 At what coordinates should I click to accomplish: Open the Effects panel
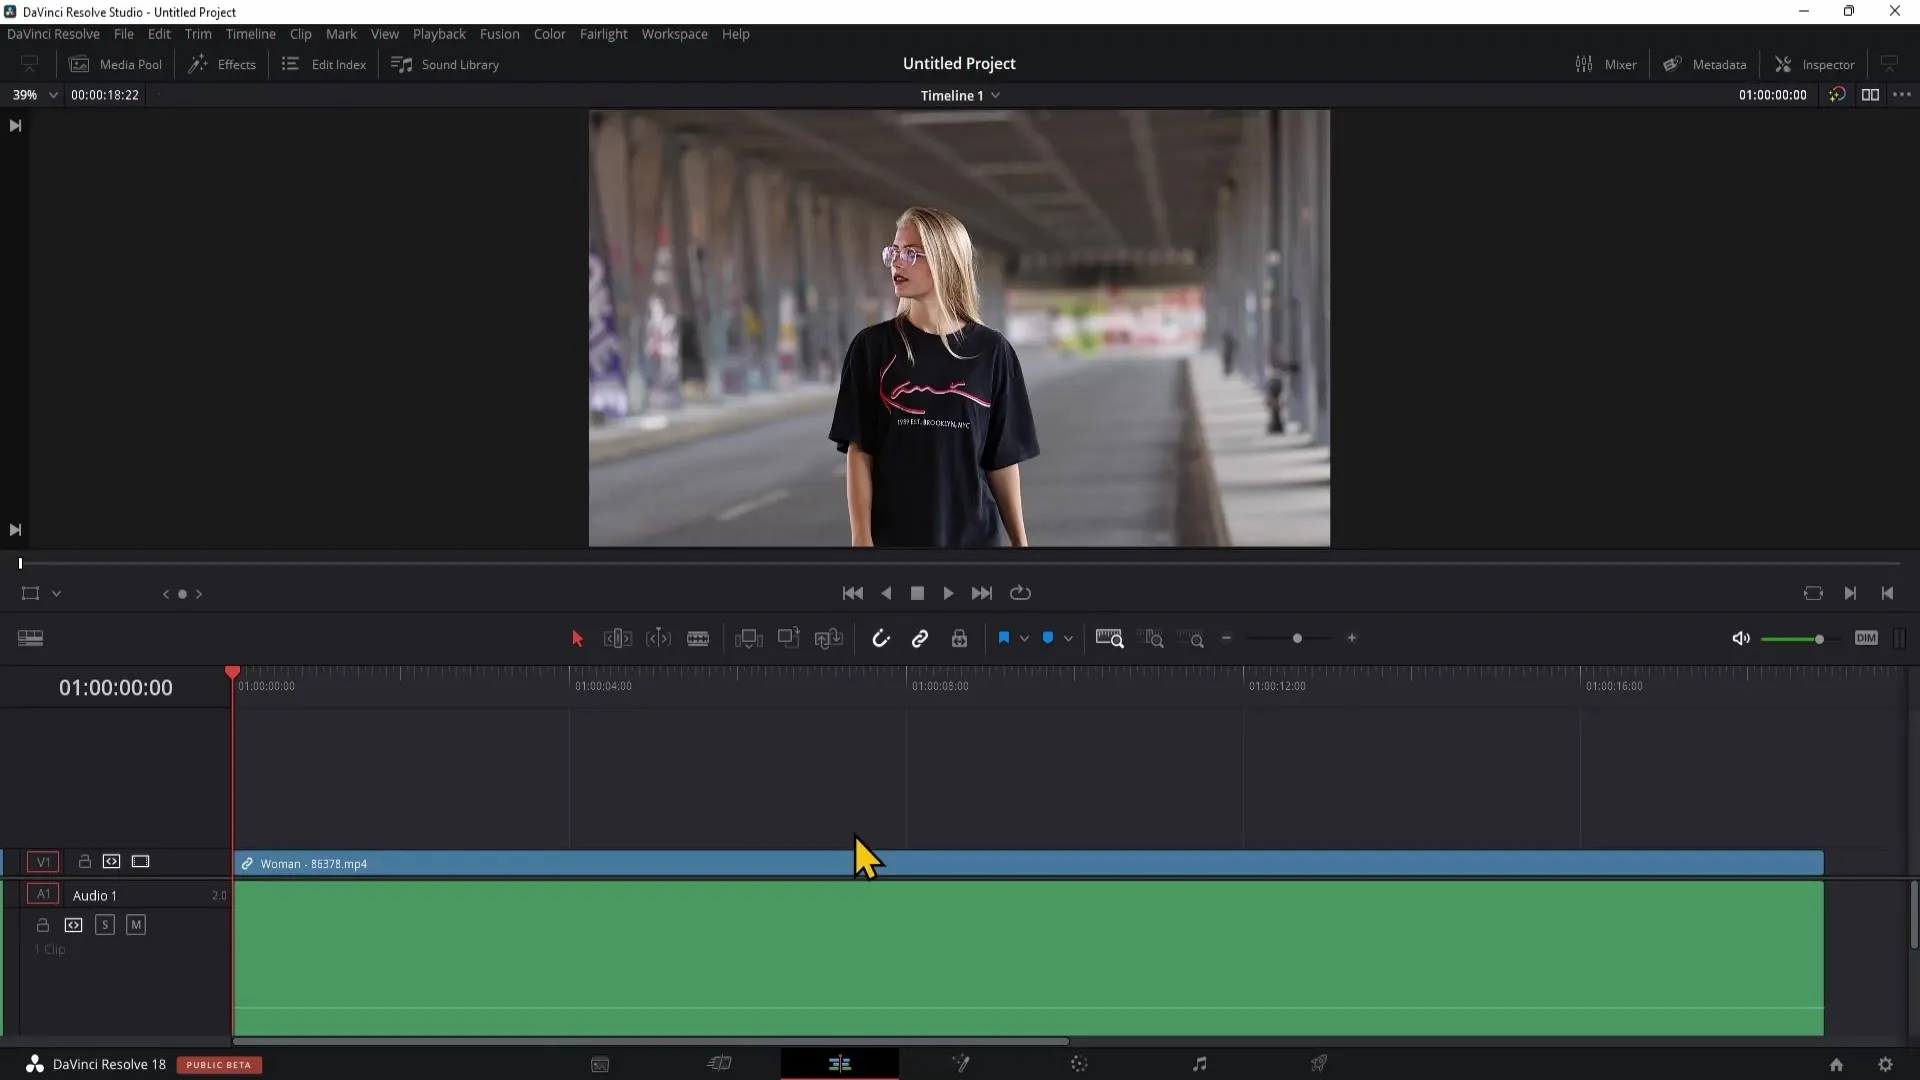coord(222,64)
